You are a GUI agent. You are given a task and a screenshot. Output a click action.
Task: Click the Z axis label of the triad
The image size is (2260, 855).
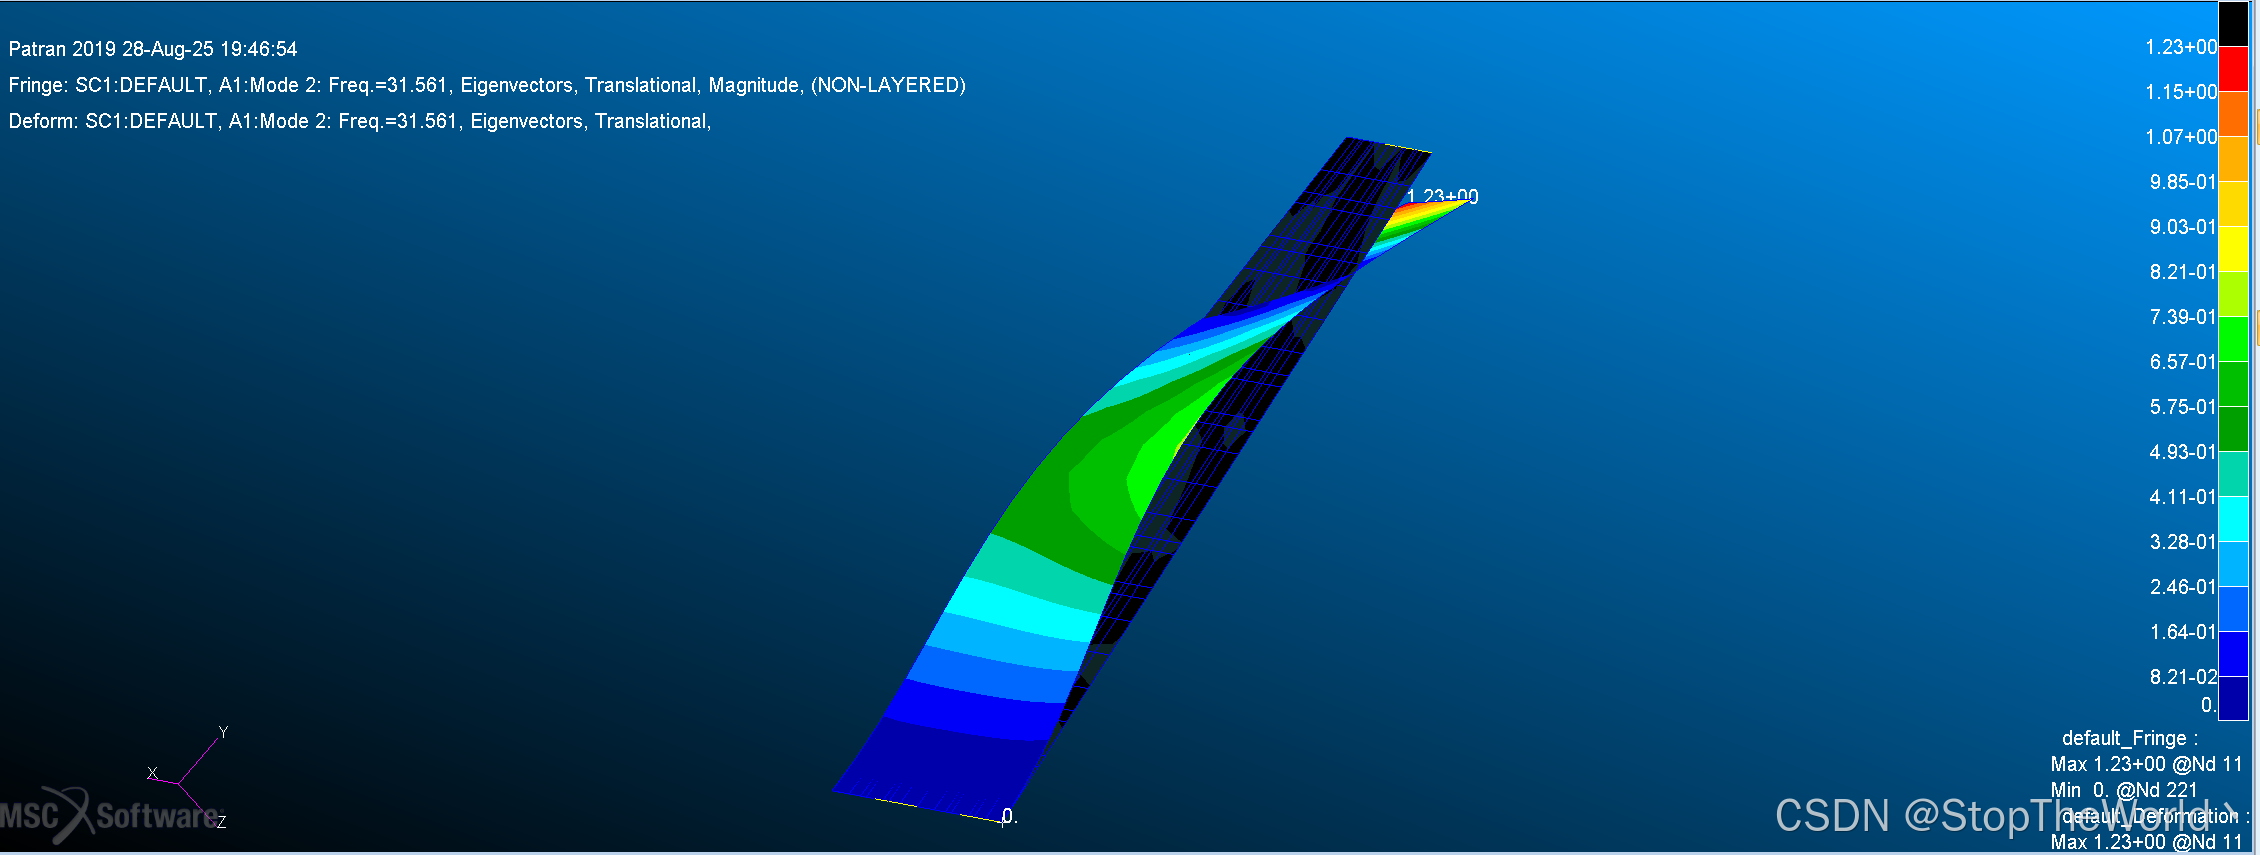pyautogui.click(x=221, y=822)
